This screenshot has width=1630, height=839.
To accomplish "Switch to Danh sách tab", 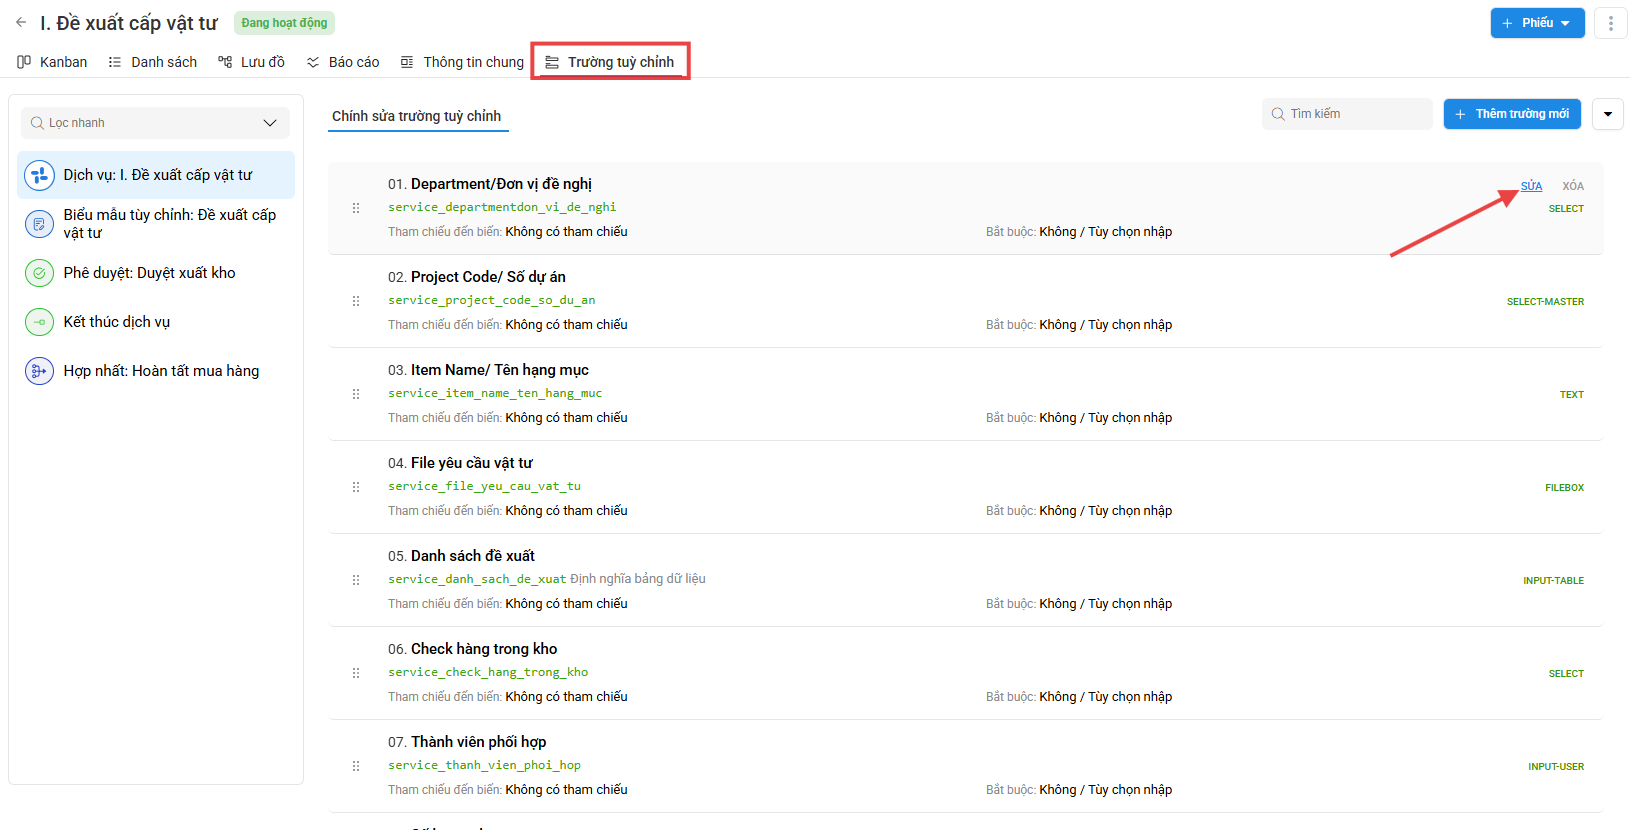I will tap(153, 62).
